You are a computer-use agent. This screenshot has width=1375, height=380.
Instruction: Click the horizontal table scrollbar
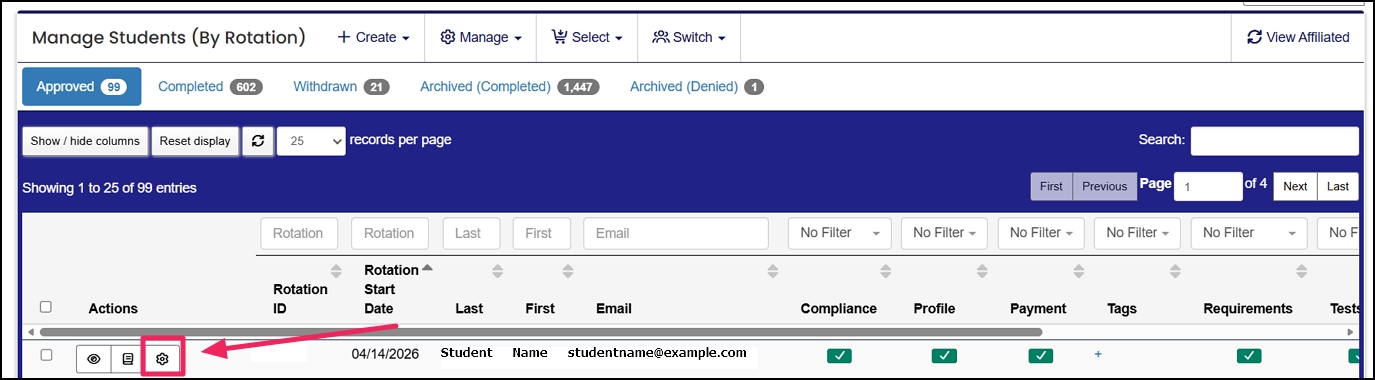pyautogui.click(x=540, y=331)
